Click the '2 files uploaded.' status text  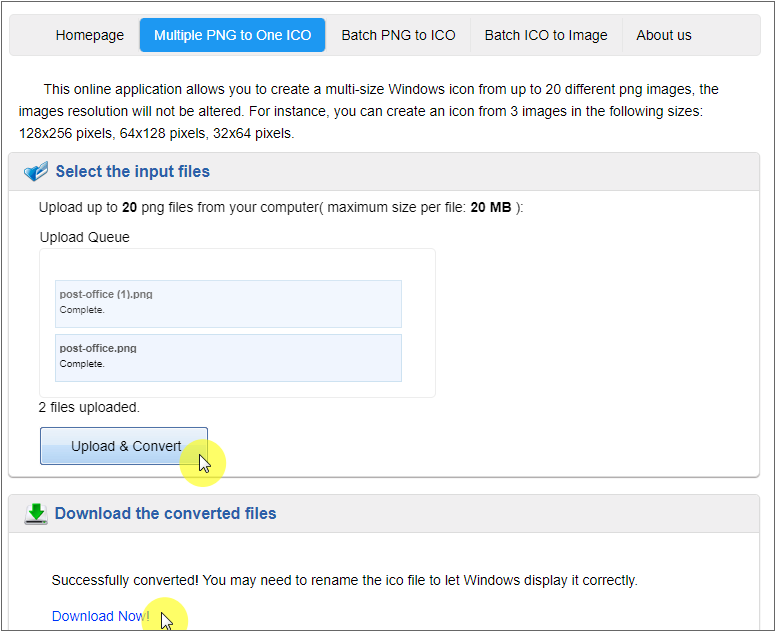tap(89, 408)
